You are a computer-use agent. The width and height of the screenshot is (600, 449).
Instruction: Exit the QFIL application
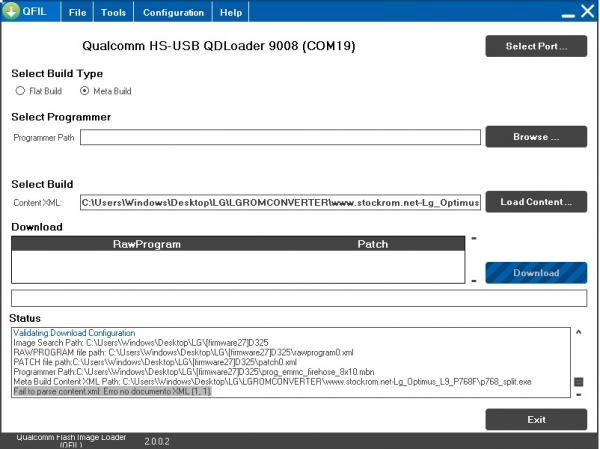pos(536,420)
